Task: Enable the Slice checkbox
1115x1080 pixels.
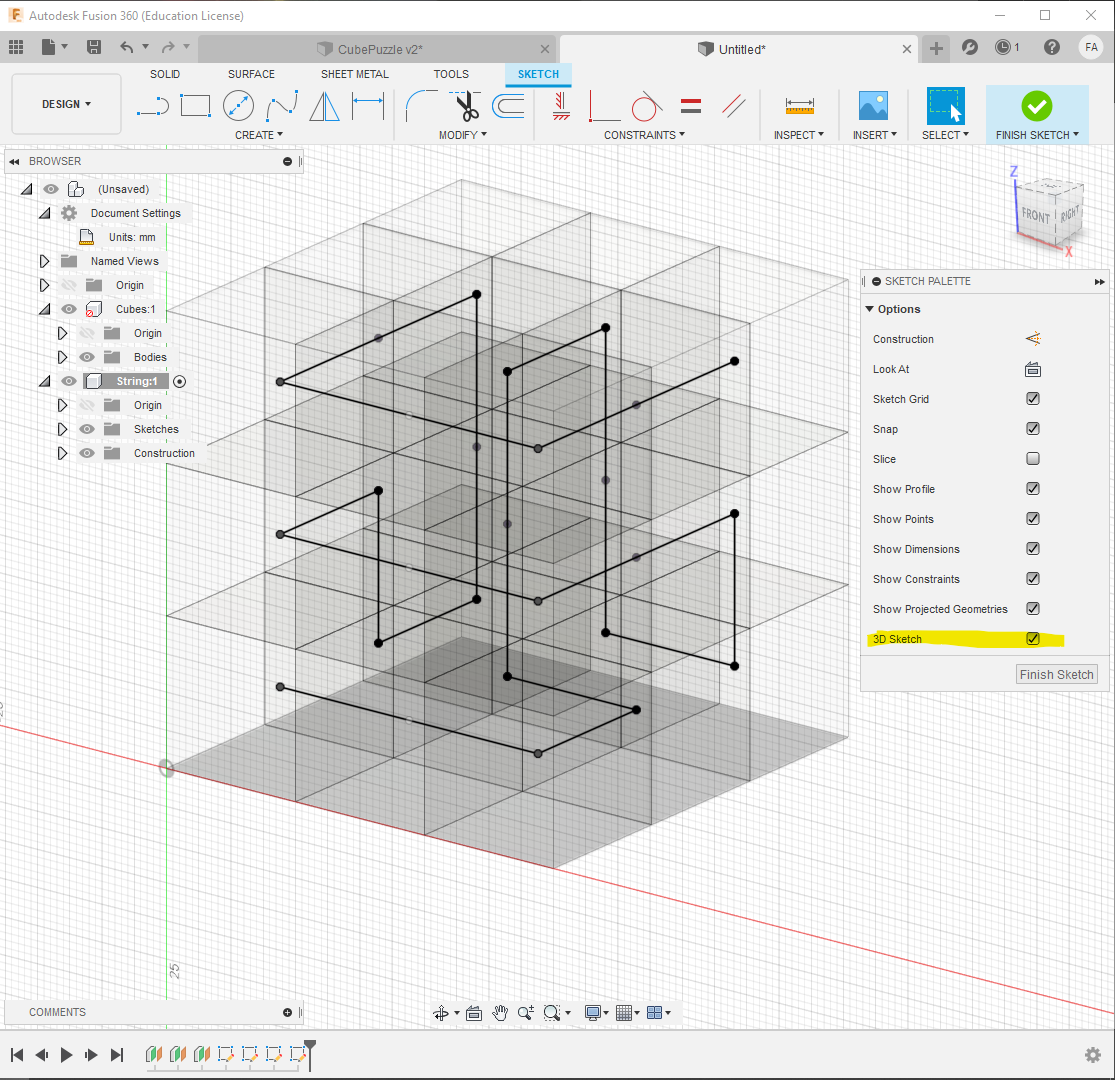Action: [1033, 458]
